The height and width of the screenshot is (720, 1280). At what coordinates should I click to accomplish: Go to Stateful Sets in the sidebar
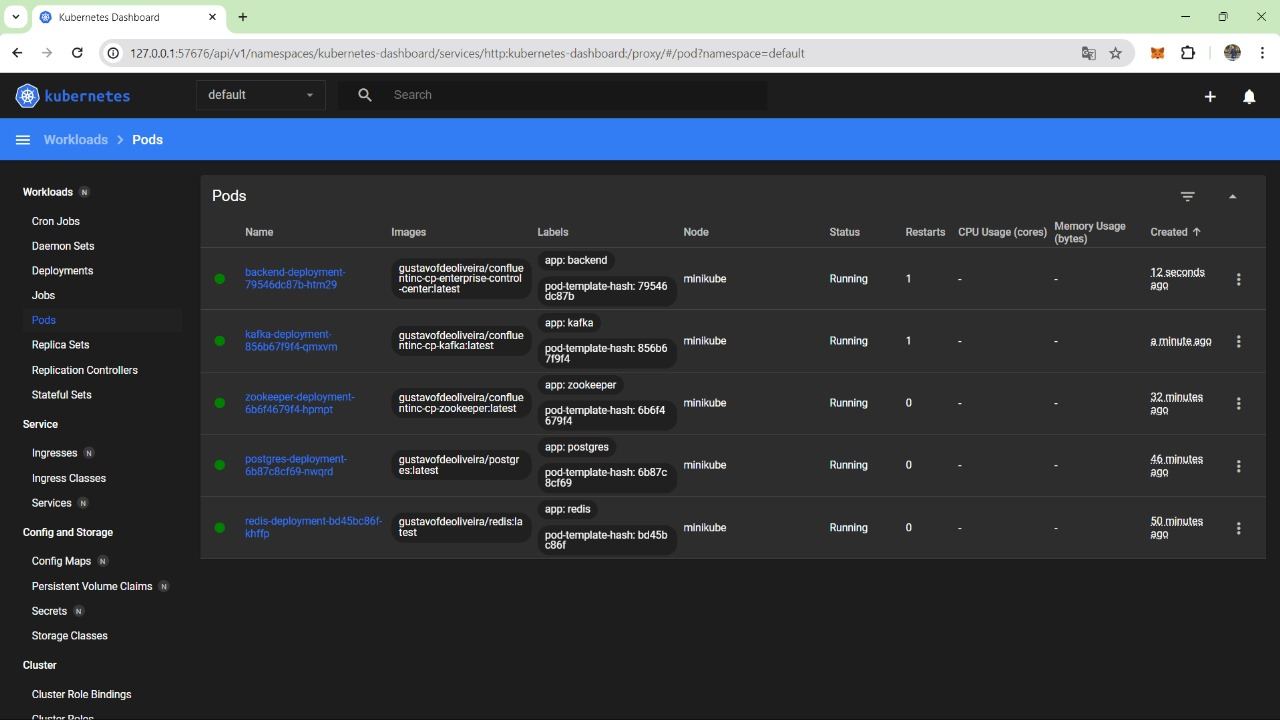click(61, 395)
